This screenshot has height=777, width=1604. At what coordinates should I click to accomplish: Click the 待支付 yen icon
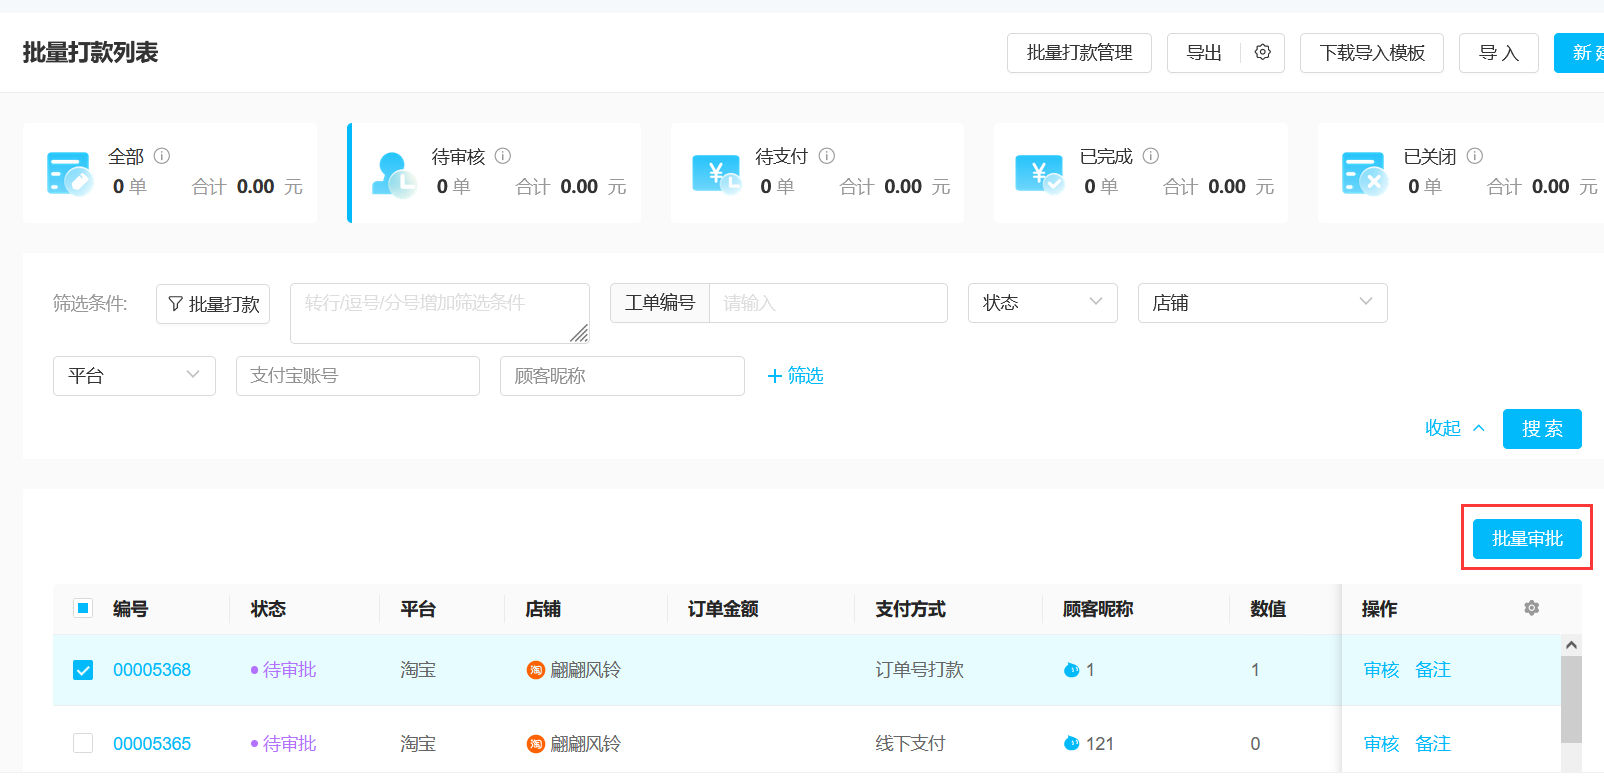tap(717, 174)
